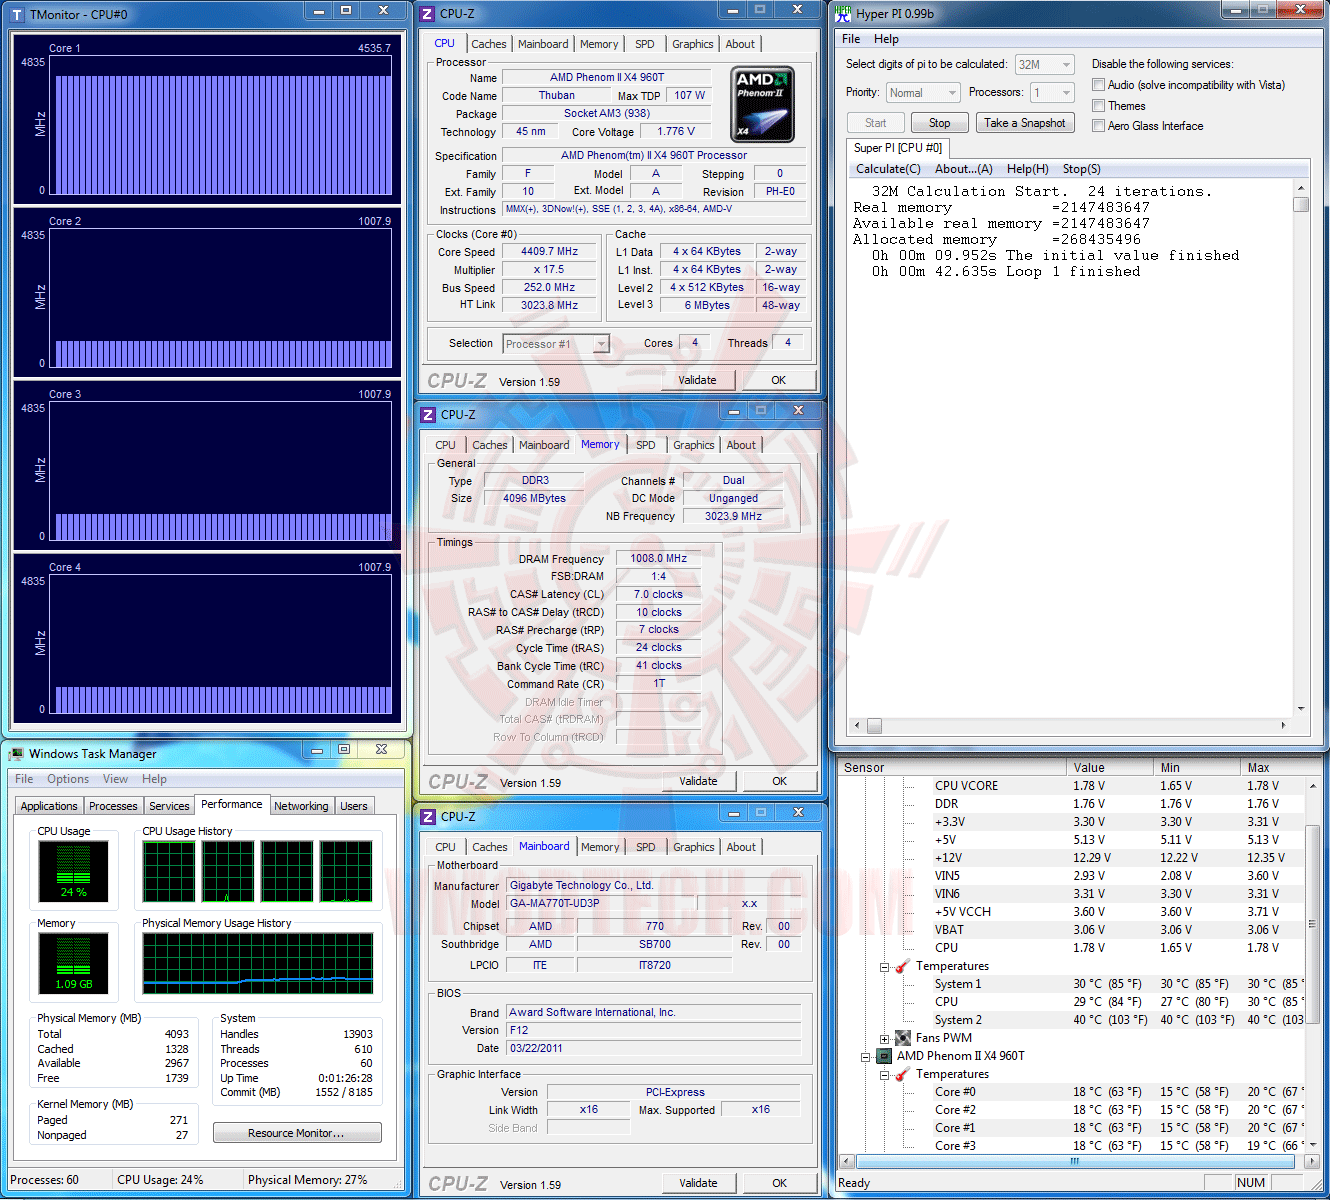Image resolution: width=1330 pixels, height=1200 pixels.
Task: Switch to the Processes tab in Task Manager
Action: [x=113, y=806]
